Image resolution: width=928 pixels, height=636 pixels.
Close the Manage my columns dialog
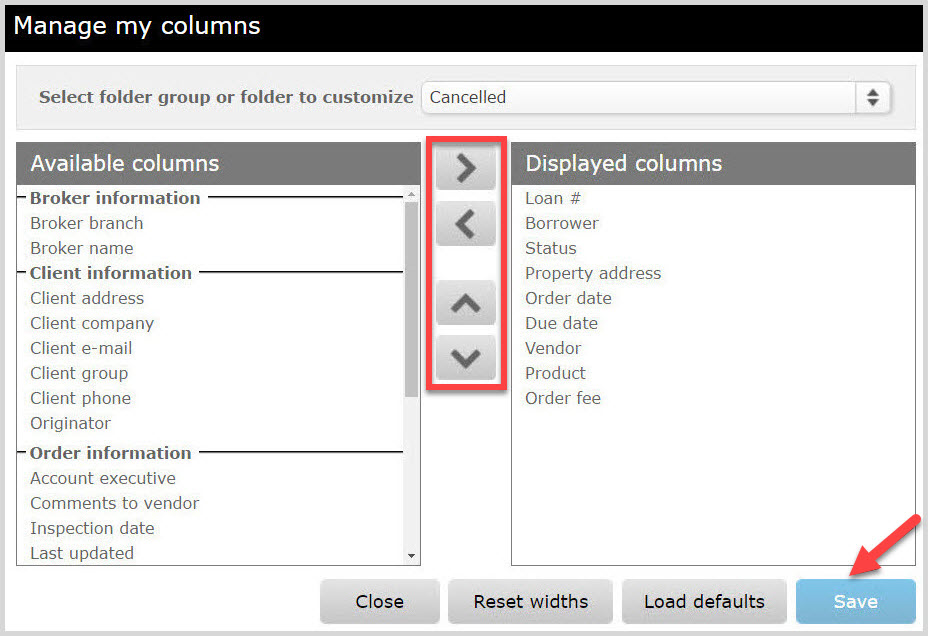pos(379,601)
